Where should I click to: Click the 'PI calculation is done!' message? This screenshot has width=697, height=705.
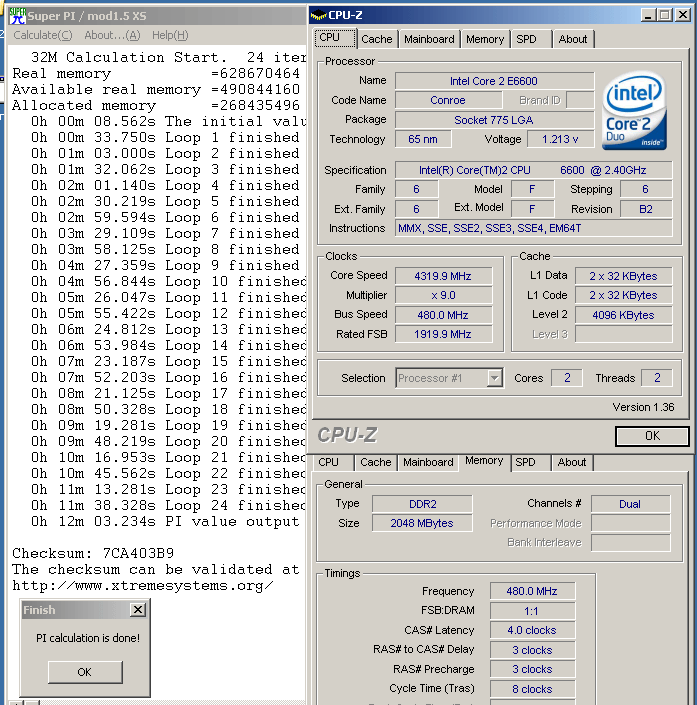(x=88, y=638)
